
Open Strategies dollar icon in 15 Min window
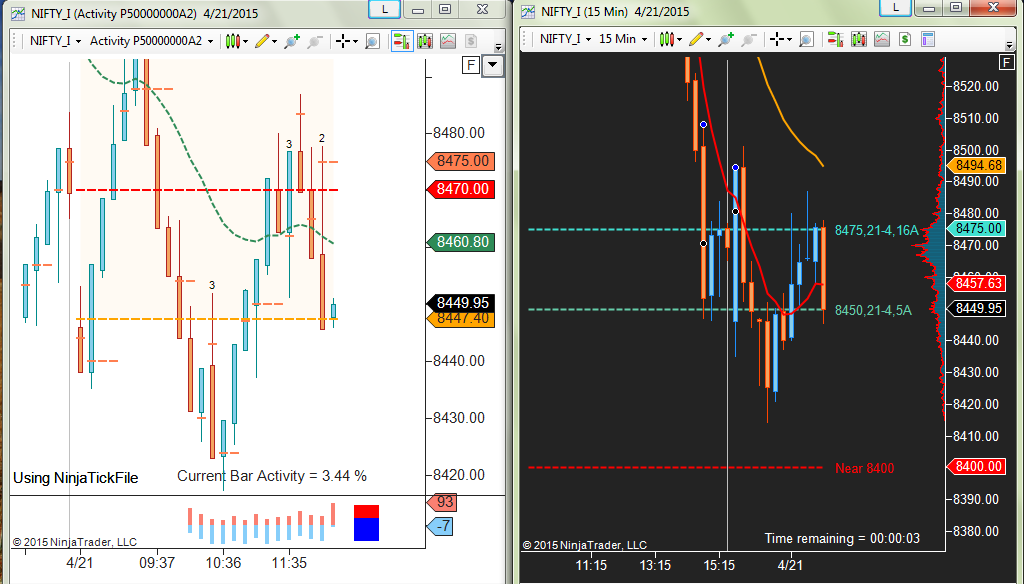[904, 39]
